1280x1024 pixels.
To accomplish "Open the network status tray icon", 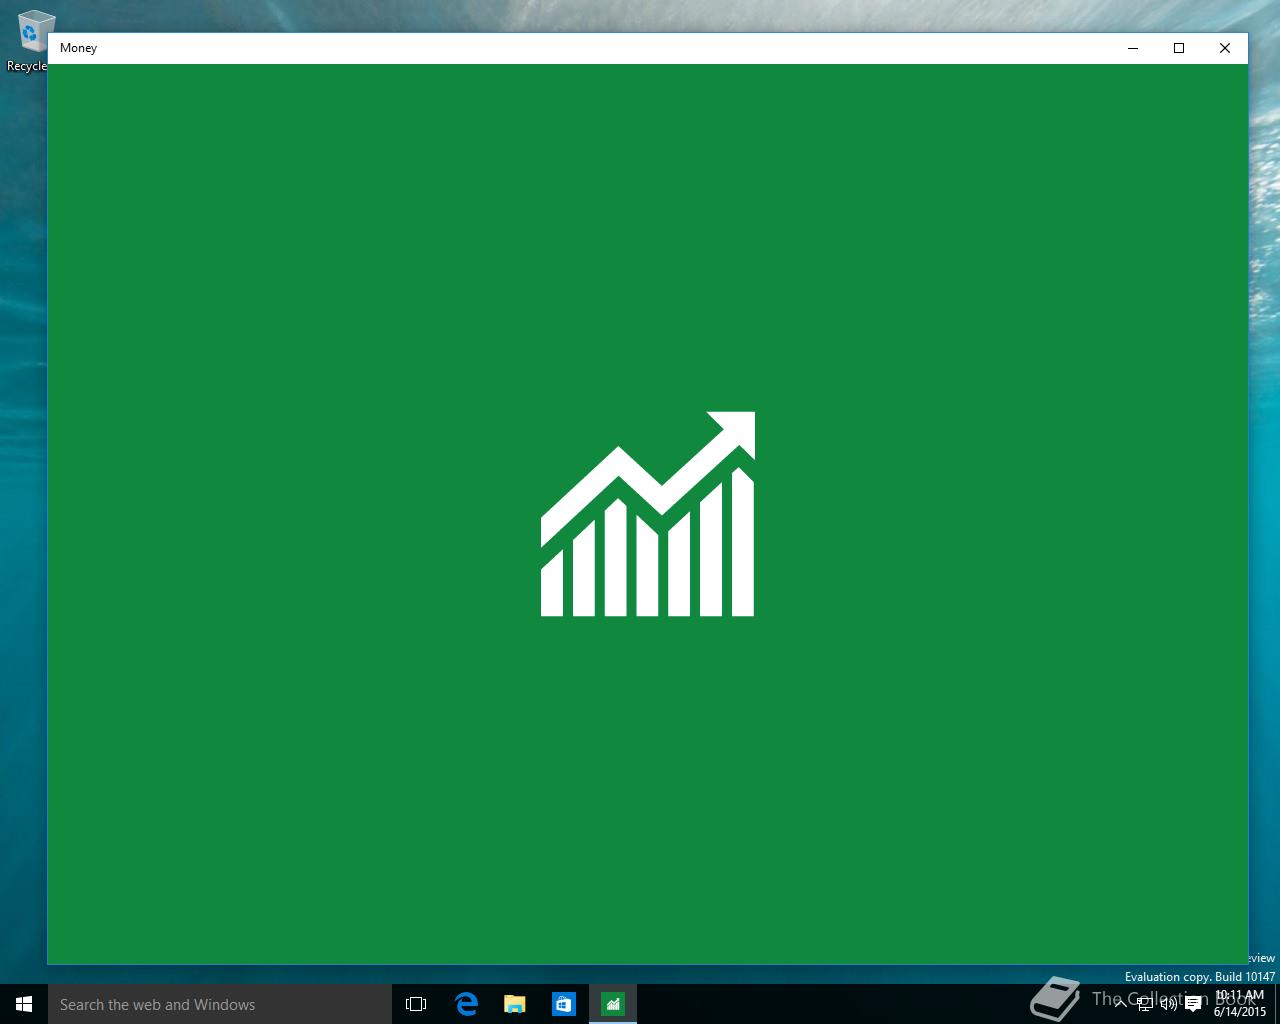I will (x=1145, y=1004).
